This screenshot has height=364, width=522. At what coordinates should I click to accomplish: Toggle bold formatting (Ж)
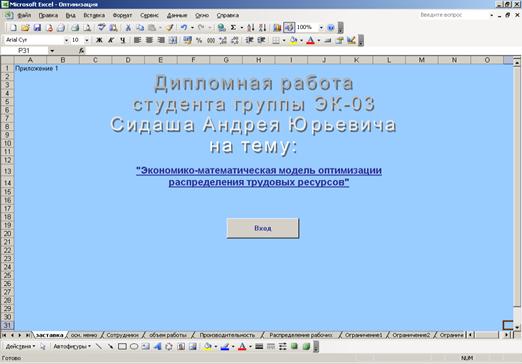point(99,40)
